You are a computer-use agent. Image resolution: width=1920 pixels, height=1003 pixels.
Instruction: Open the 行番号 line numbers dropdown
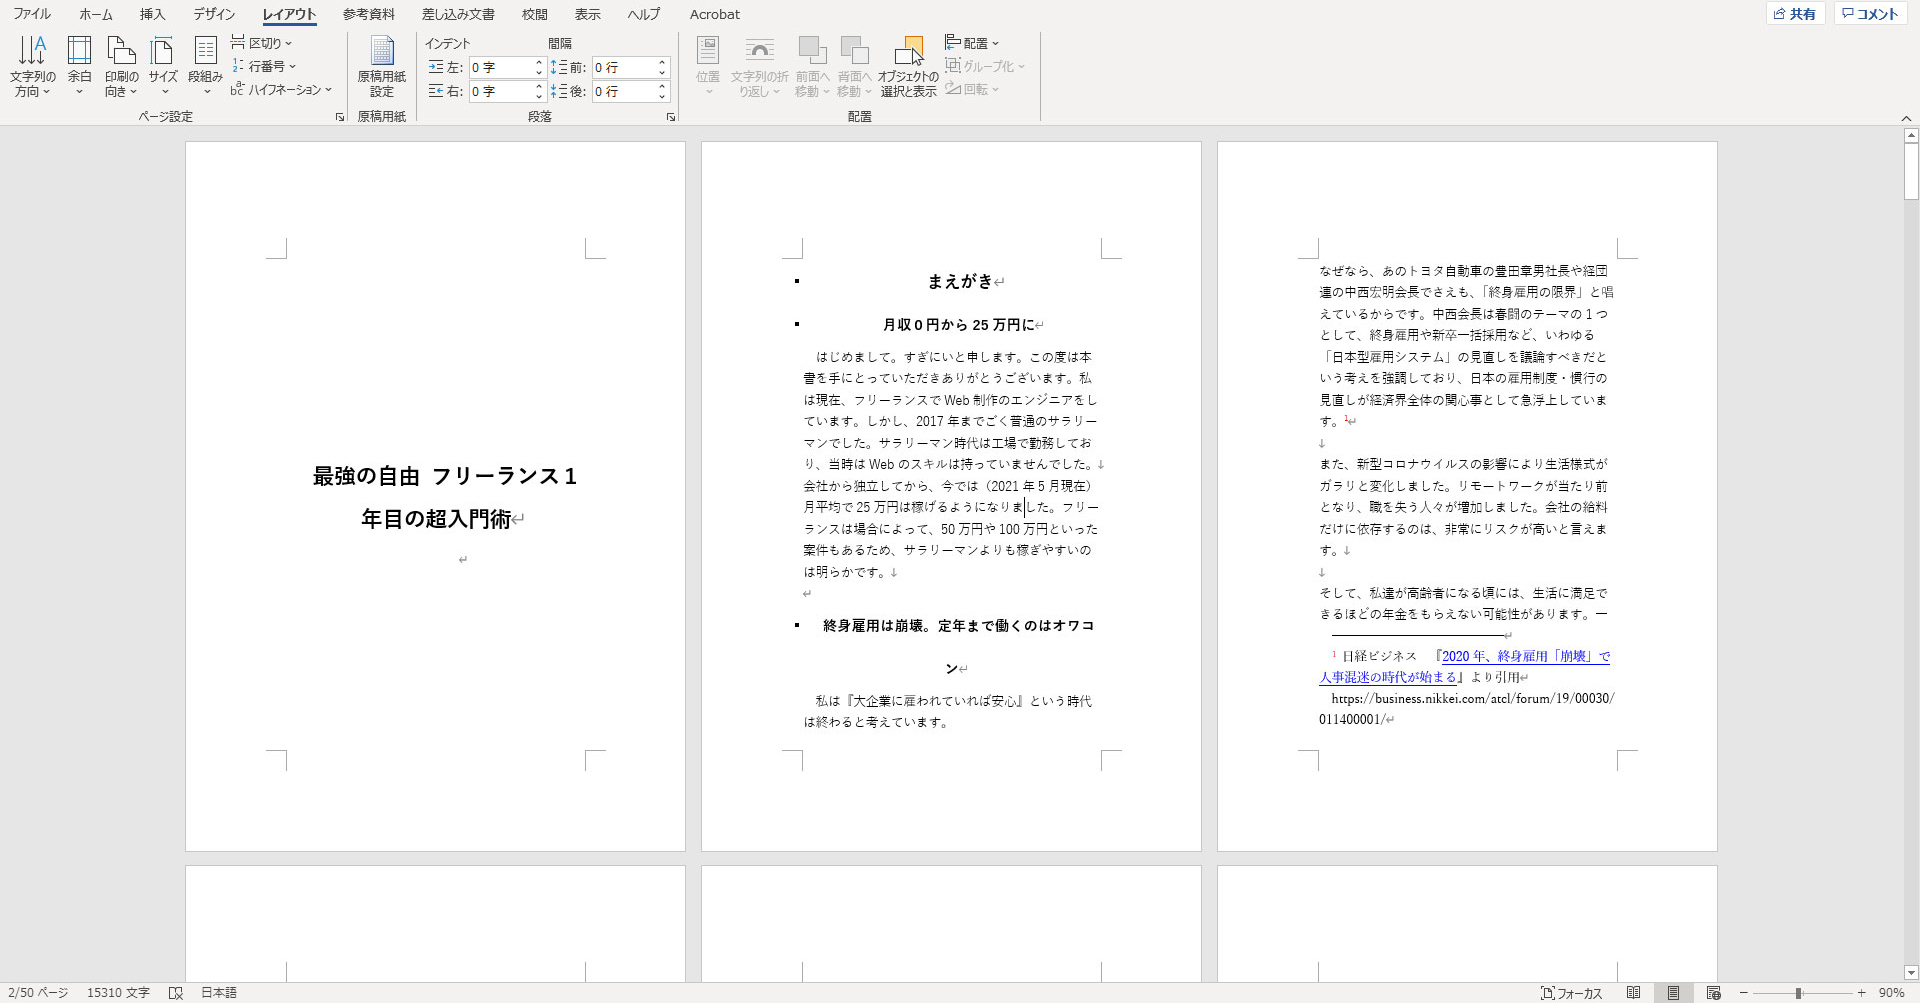(x=264, y=66)
